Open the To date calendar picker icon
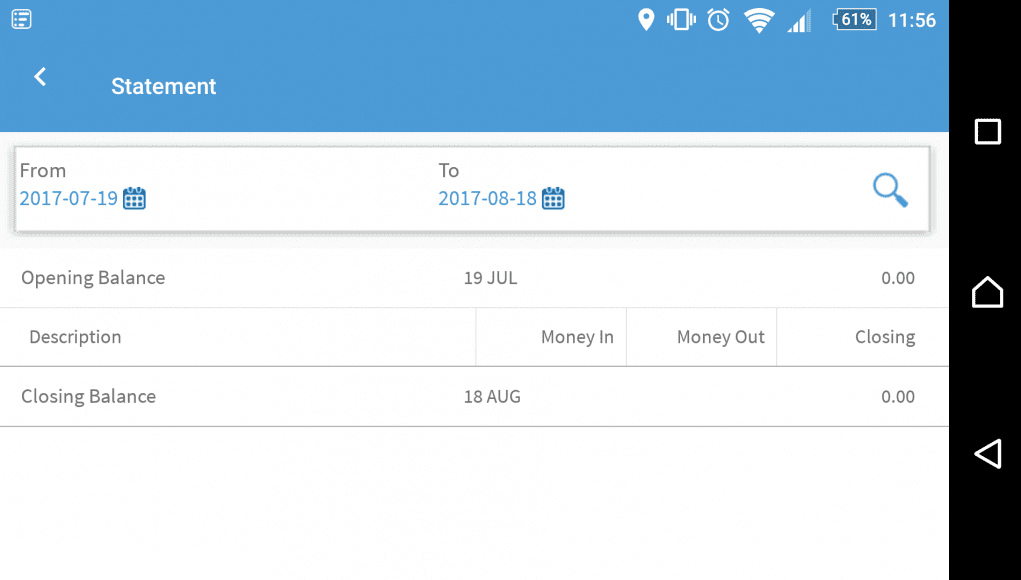The height and width of the screenshot is (580, 1021). 553,198
